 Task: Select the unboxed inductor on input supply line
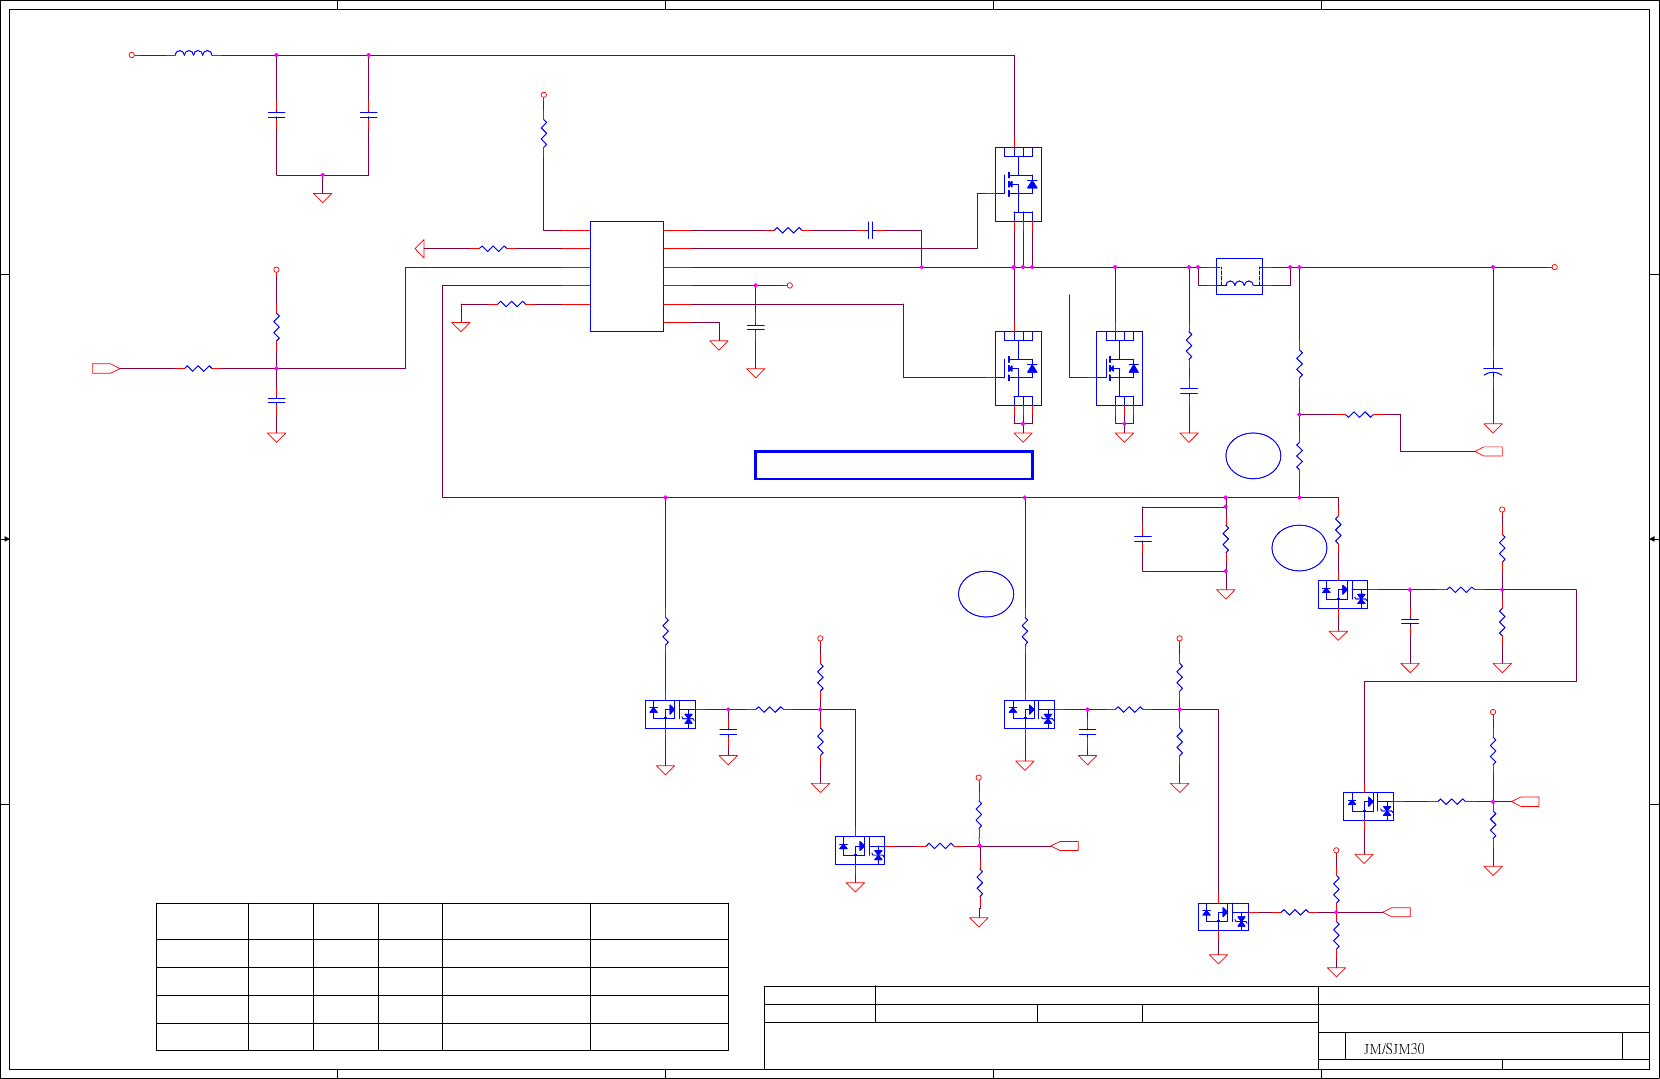click(193, 54)
